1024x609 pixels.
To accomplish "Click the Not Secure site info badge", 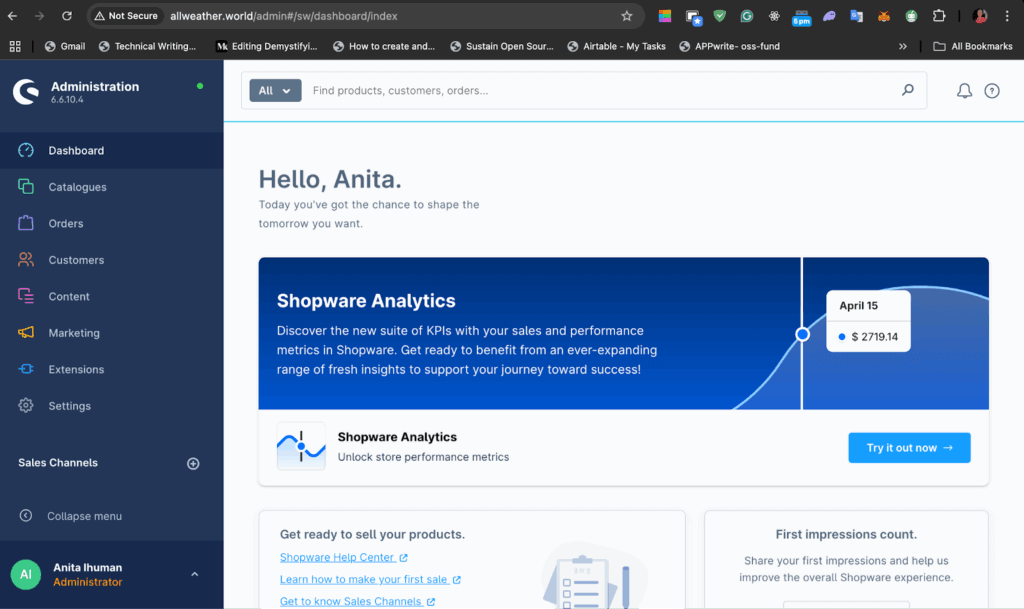I will (126, 16).
